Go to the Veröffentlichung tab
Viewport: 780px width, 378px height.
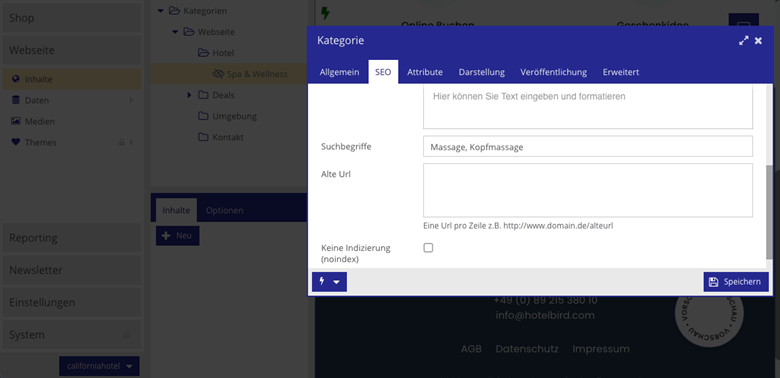click(x=554, y=72)
